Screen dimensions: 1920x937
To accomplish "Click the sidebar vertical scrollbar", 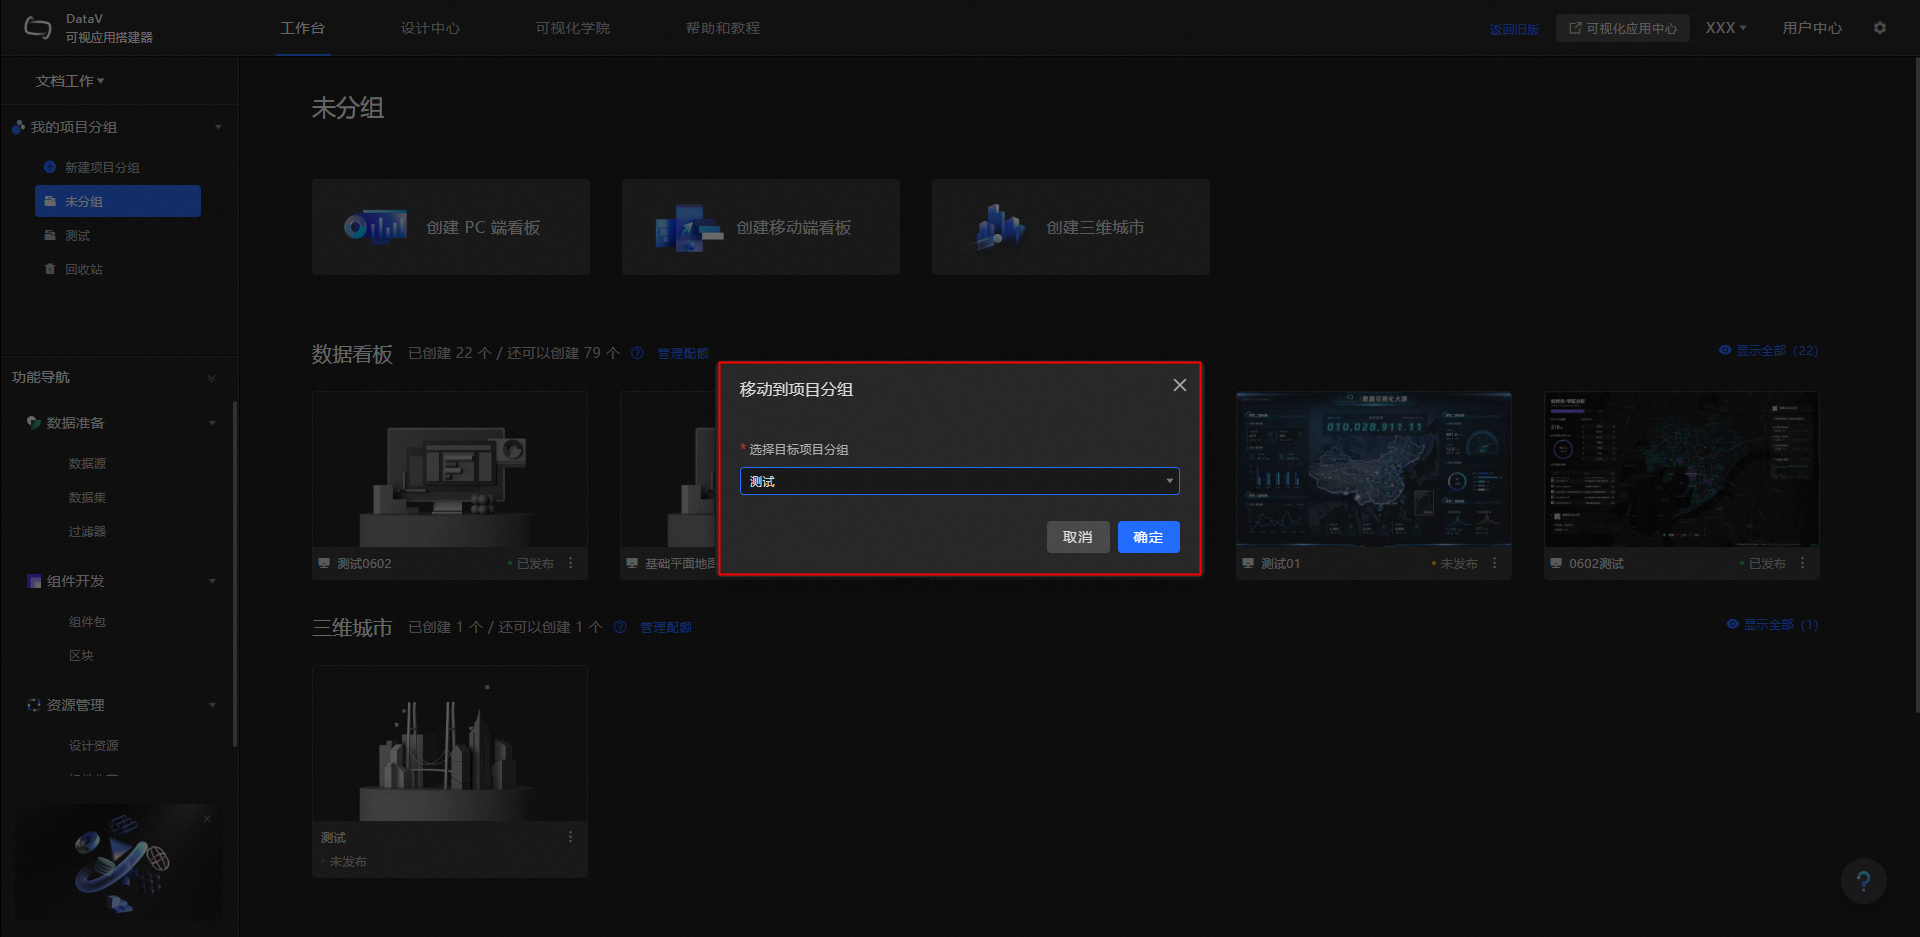I will click(234, 573).
